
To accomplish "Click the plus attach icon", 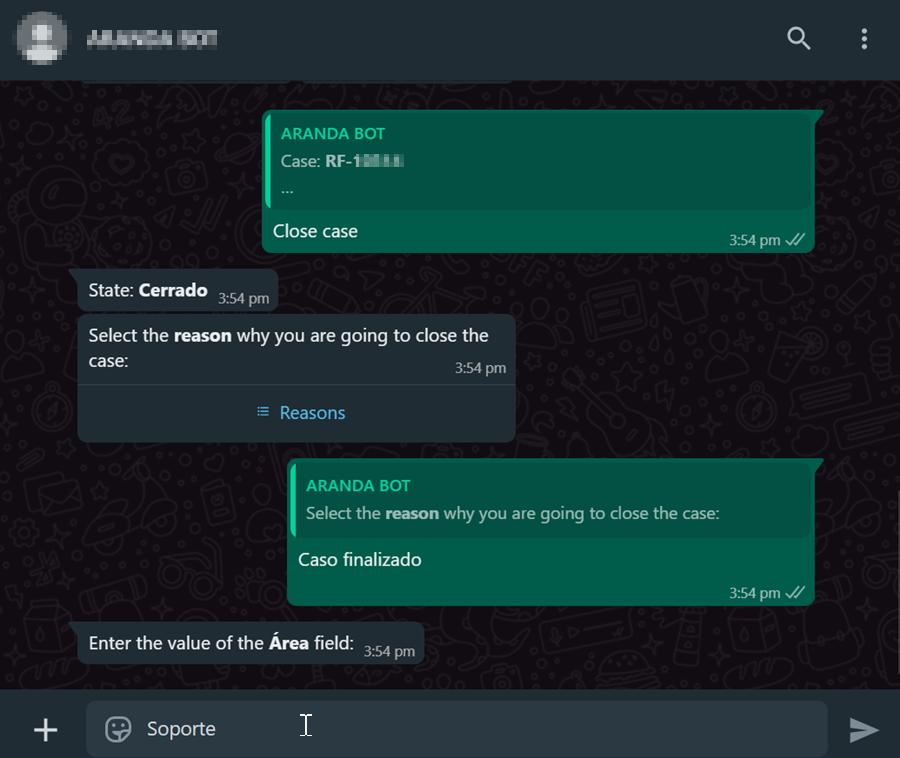I will (x=45, y=730).
